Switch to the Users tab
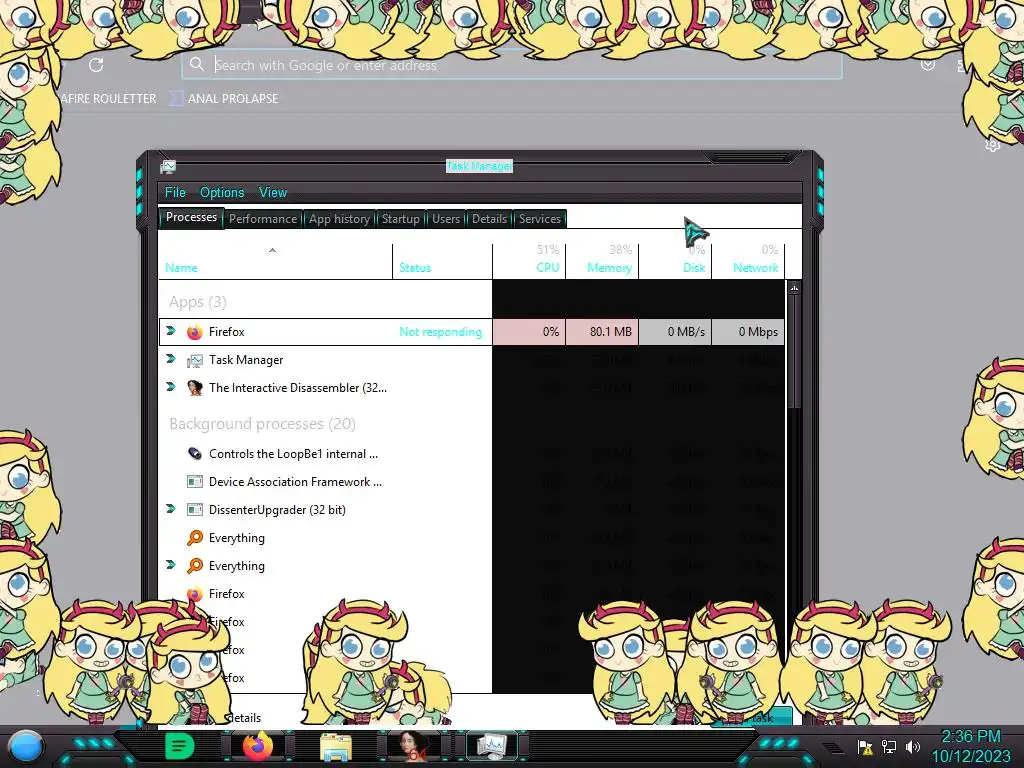Image resolution: width=1024 pixels, height=768 pixels. click(x=446, y=219)
